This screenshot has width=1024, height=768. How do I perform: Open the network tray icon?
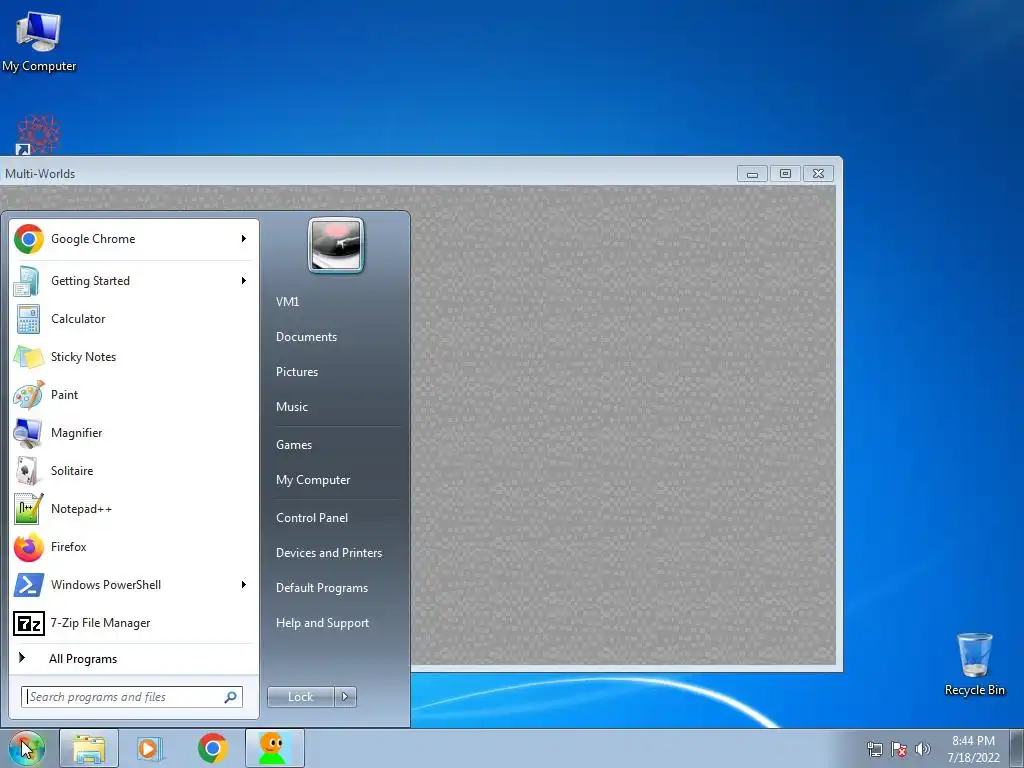tap(874, 749)
